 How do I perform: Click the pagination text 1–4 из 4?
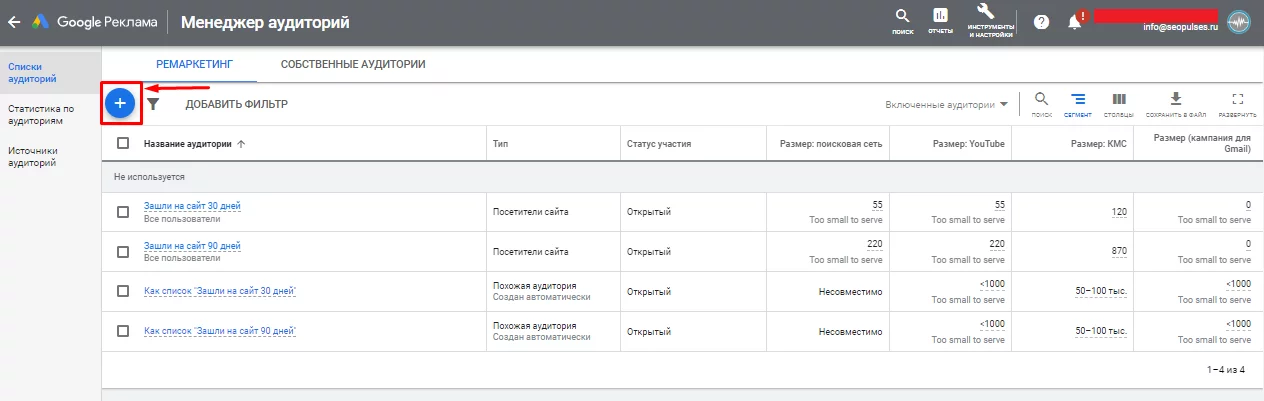[x=1226, y=370]
